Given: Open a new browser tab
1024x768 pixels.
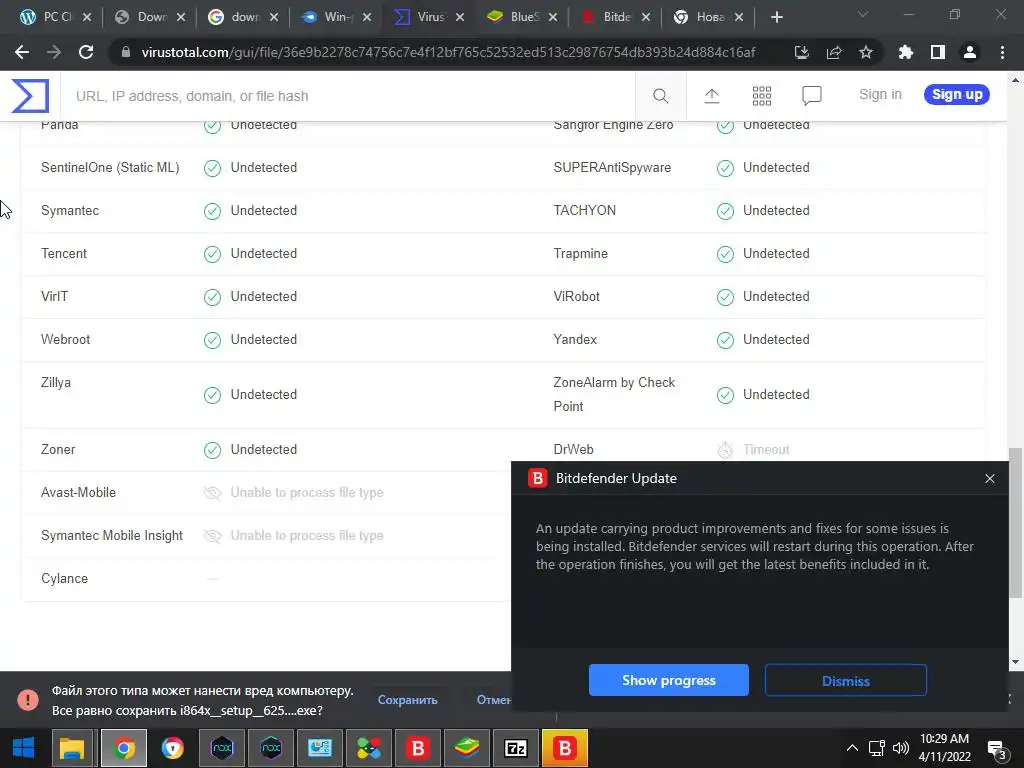Looking at the screenshot, I should [776, 18].
